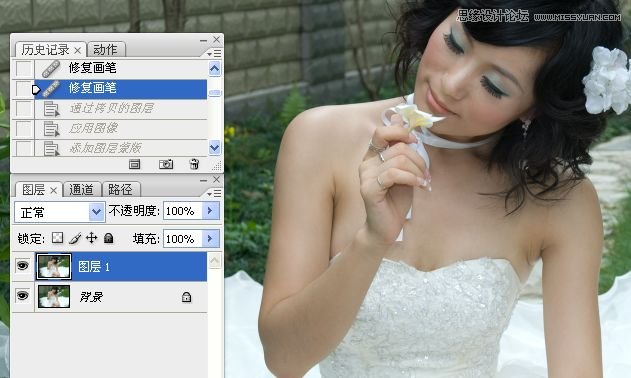631x378 pixels.
Task: Click the lock all padlock icon
Action: point(109,238)
